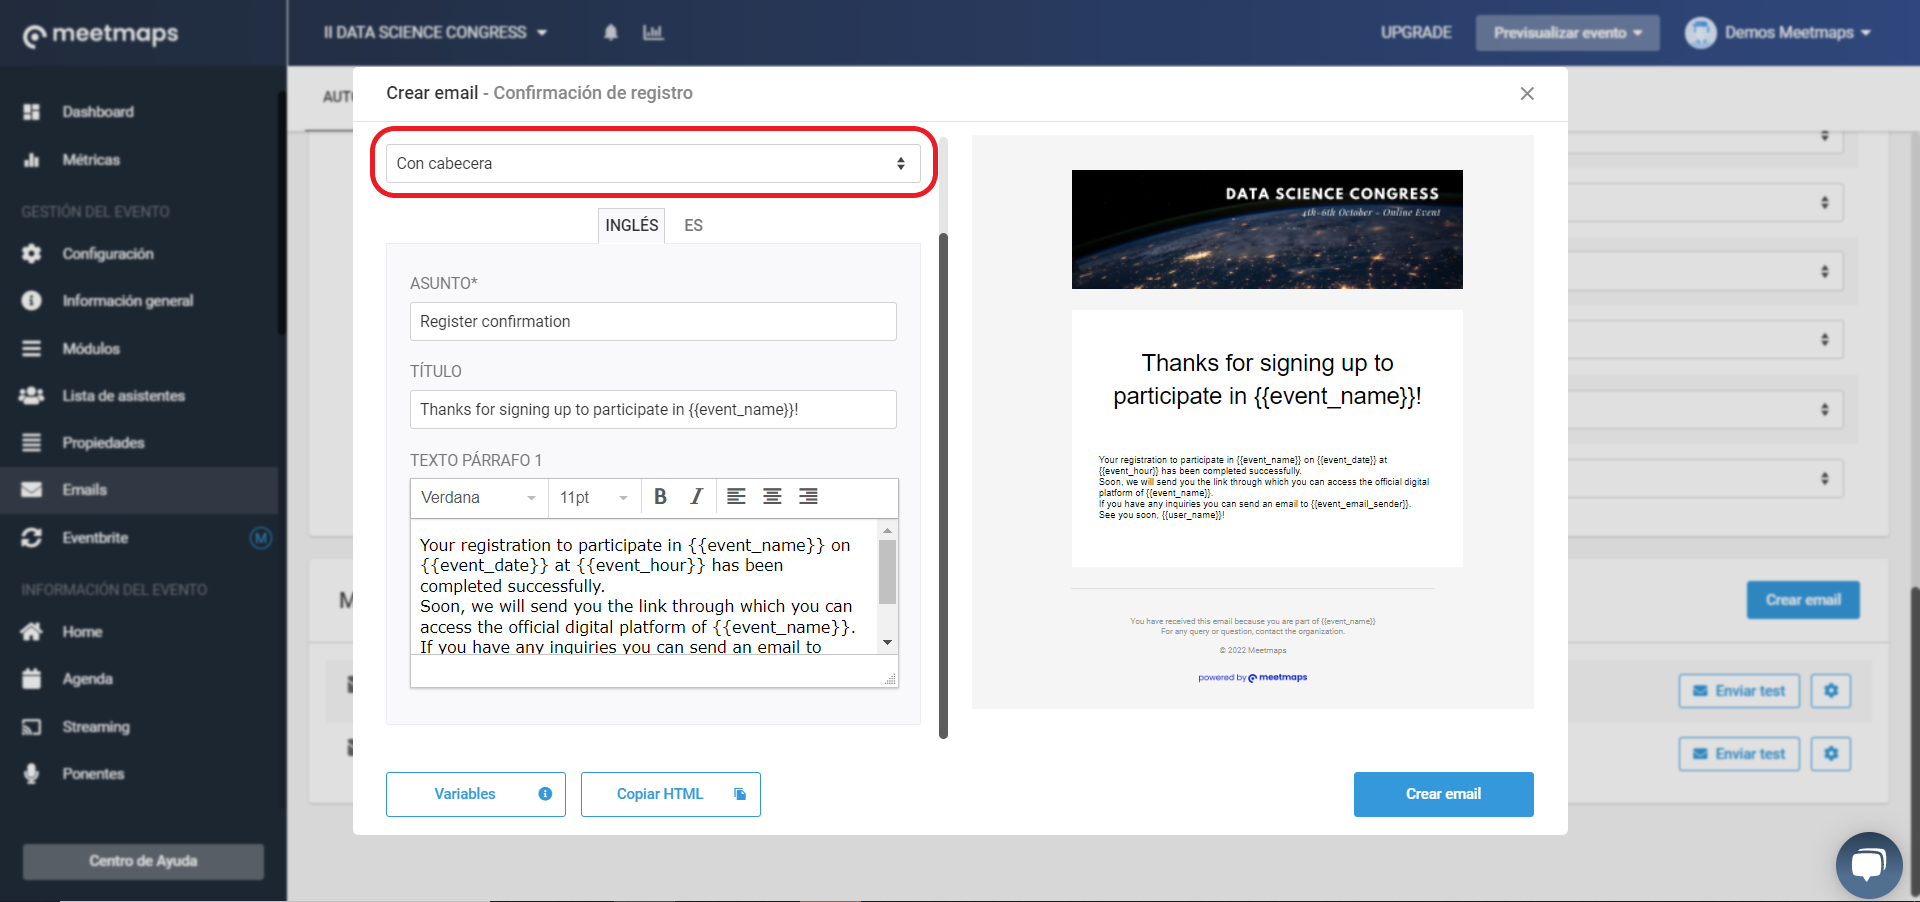Screen dimensions: 1920x902
Task: Click the UPGRADE link
Action: click(x=1416, y=33)
